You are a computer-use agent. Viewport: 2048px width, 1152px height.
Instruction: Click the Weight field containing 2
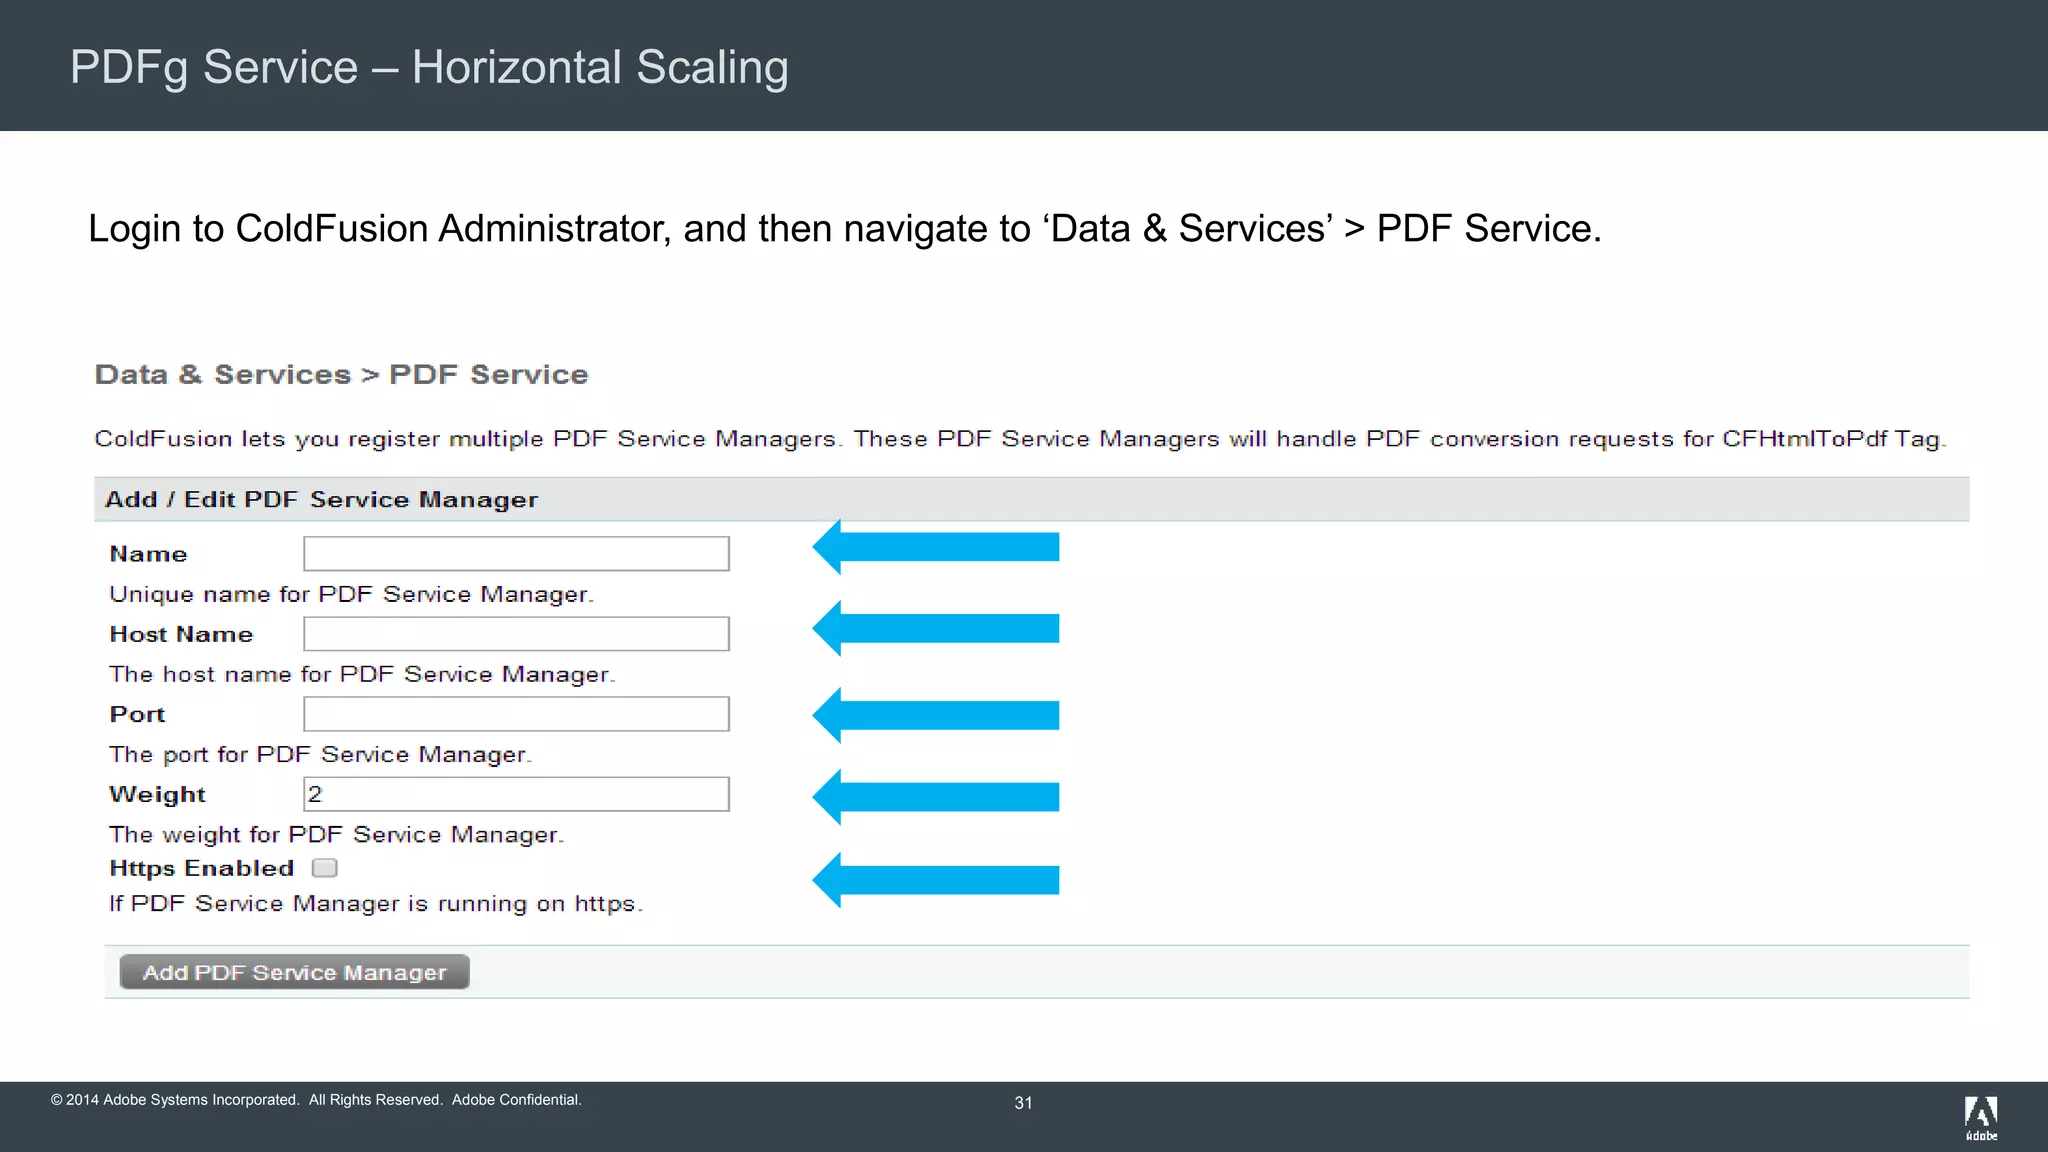click(x=516, y=794)
